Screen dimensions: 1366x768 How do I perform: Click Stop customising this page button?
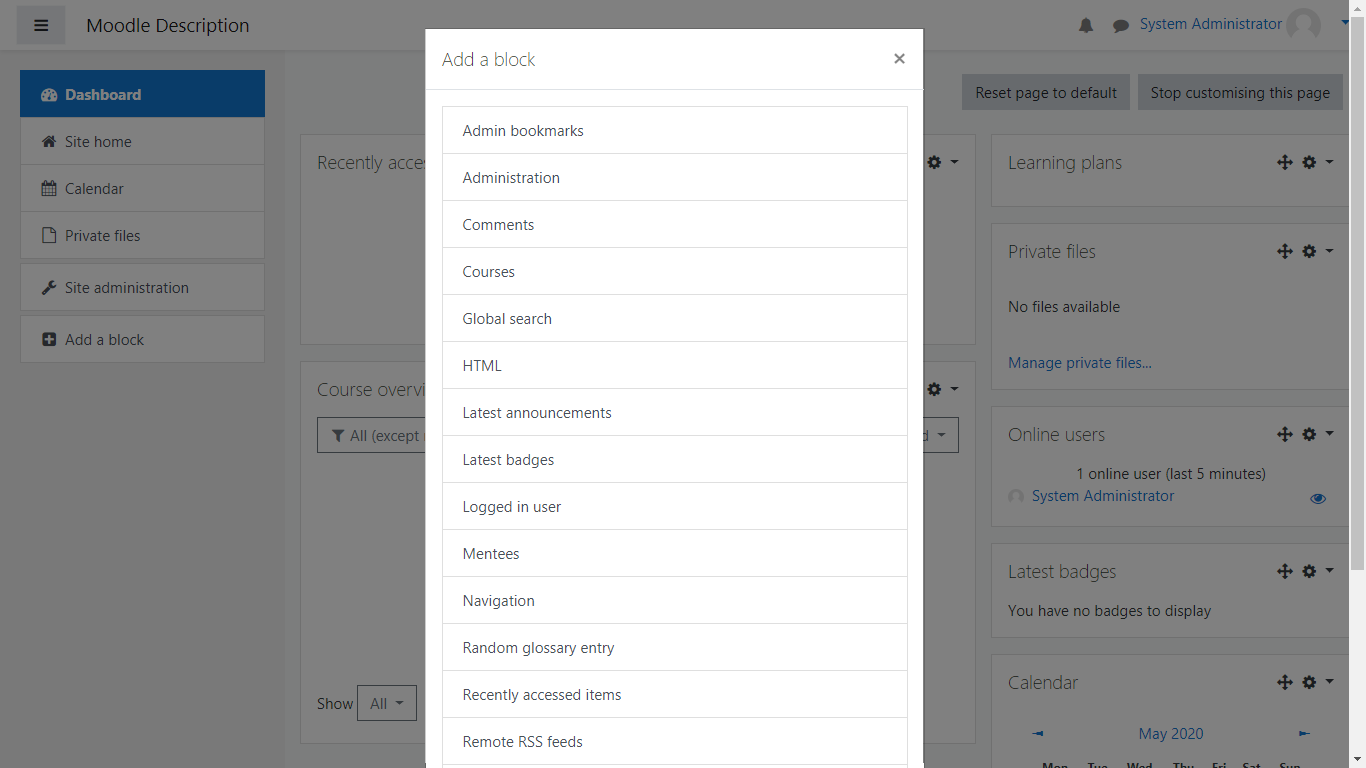coord(1240,93)
